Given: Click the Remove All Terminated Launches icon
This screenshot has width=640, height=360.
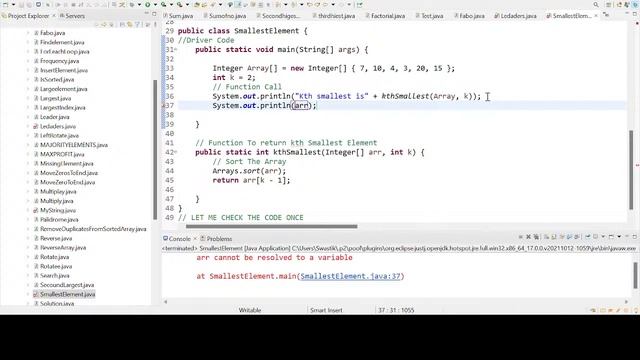Looking at the screenshot, I should [x=536, y=237].
